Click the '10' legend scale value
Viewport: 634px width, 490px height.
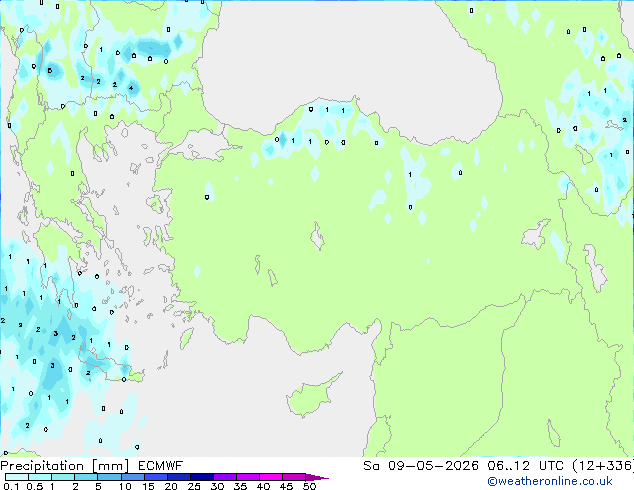tap(125, 486)
